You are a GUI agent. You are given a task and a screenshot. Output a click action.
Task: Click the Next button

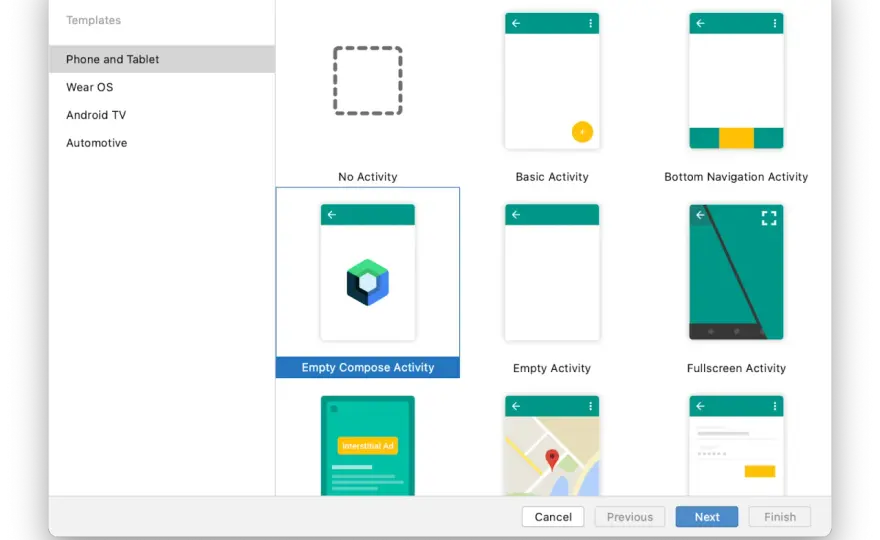[x=707, y=517]
